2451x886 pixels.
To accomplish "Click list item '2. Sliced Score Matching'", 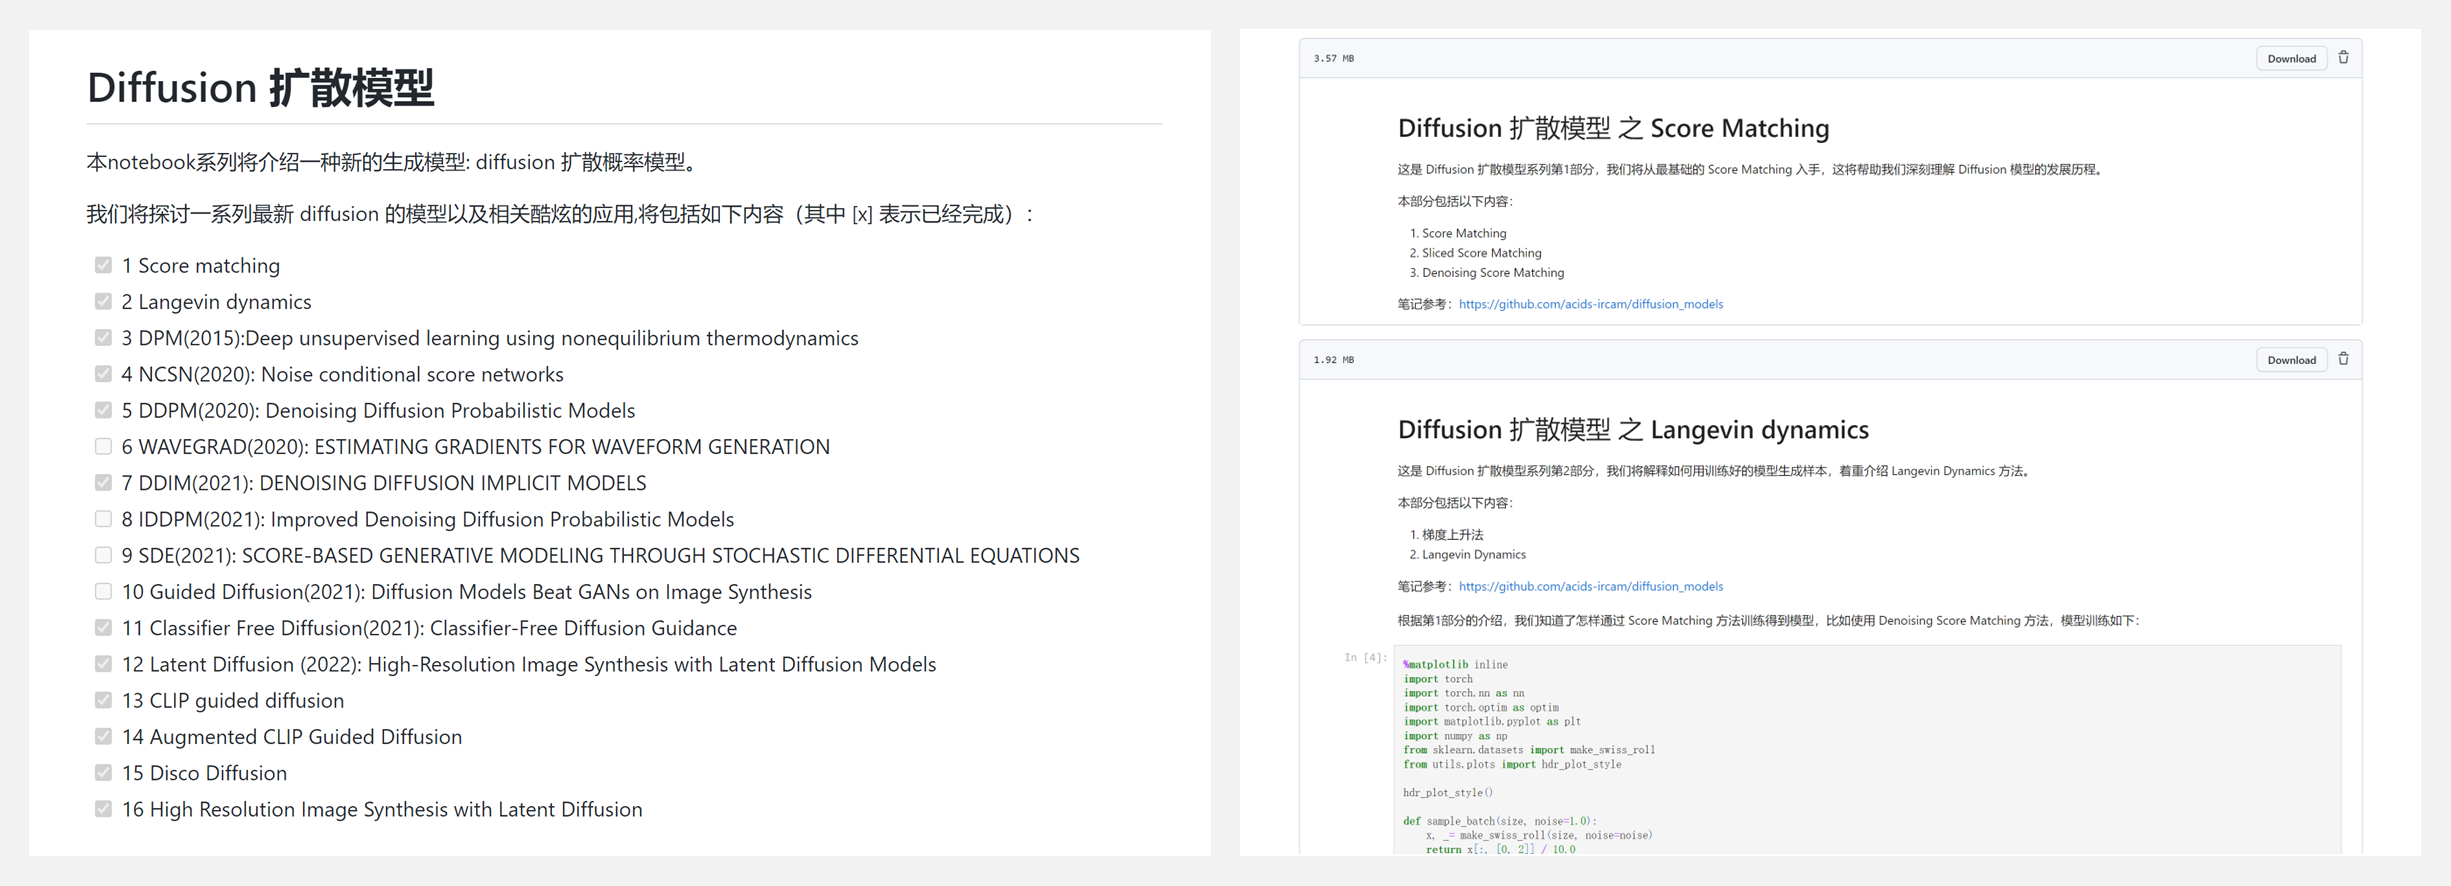I will click(1475, 253).
